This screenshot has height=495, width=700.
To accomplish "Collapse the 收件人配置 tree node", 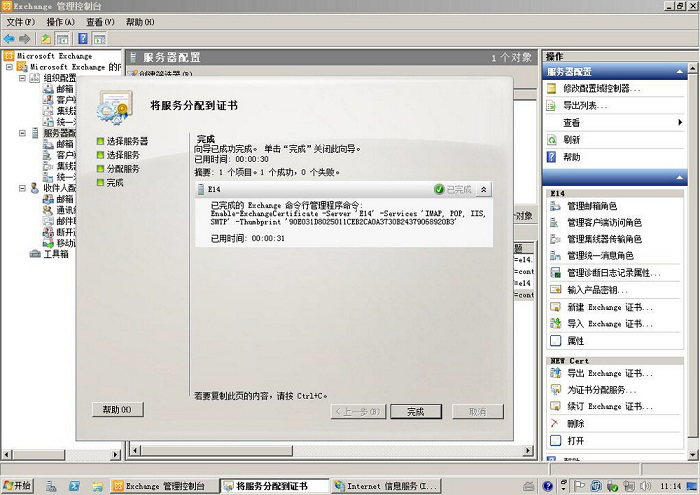I will (22, 188).
